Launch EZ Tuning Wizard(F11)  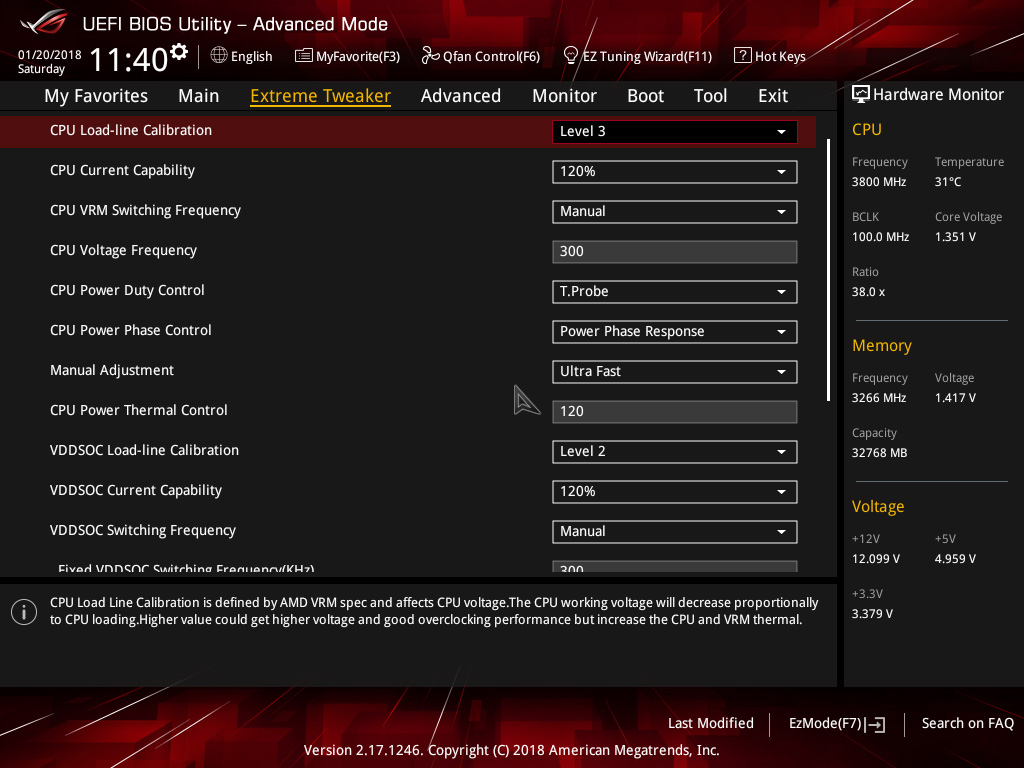point(637,56)
